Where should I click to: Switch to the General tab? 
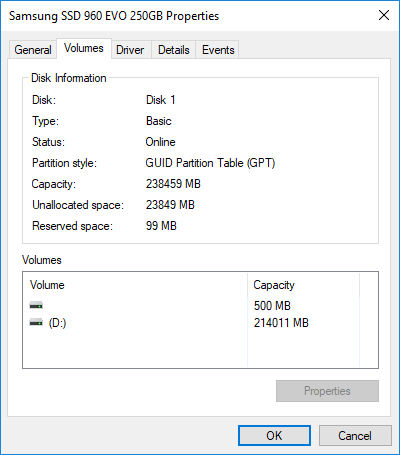[x=33, y=50]
